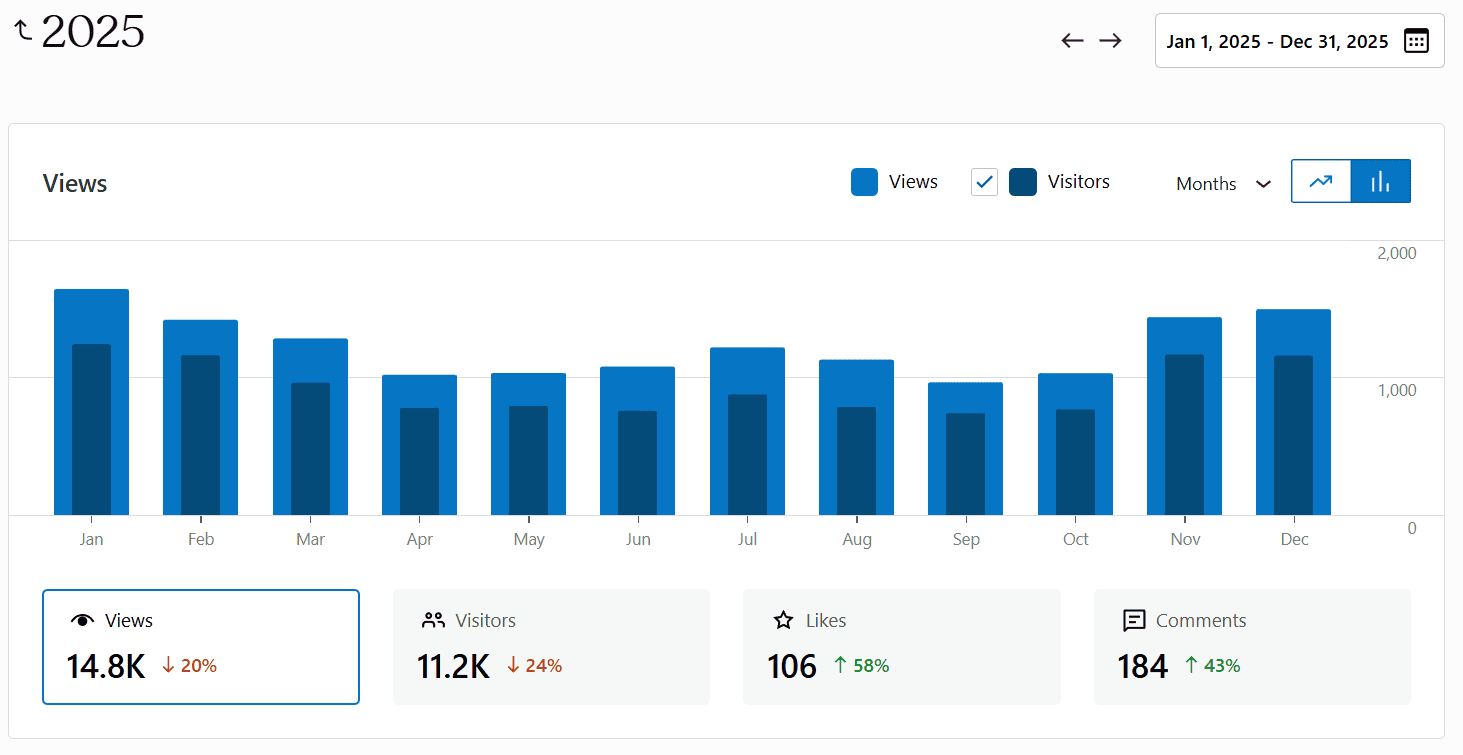Open the Visitors stats card
The image size is (1463, 755).
click(x=551, y=645)
